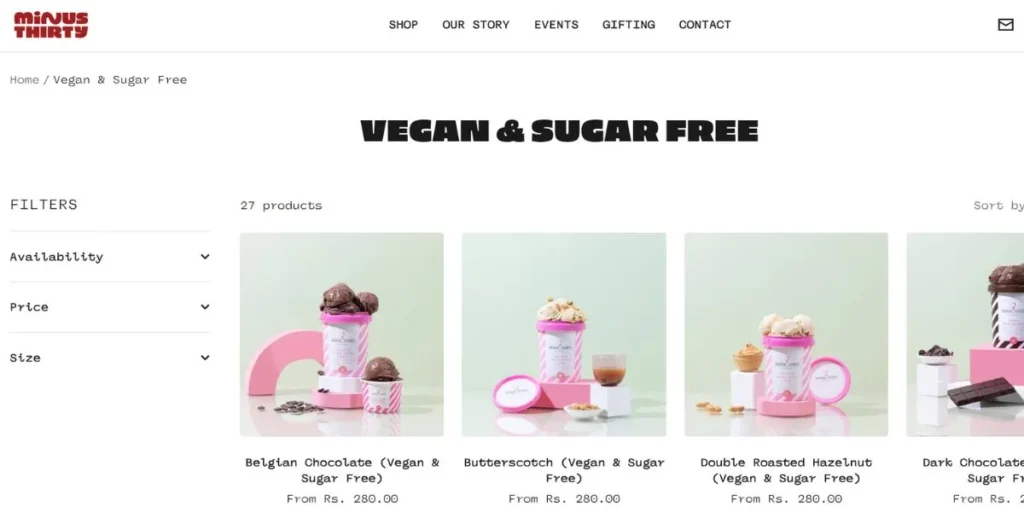1024x512 pixels.
Task: Click Double Roasted Hazelnut product title
Action: [786, 470]
